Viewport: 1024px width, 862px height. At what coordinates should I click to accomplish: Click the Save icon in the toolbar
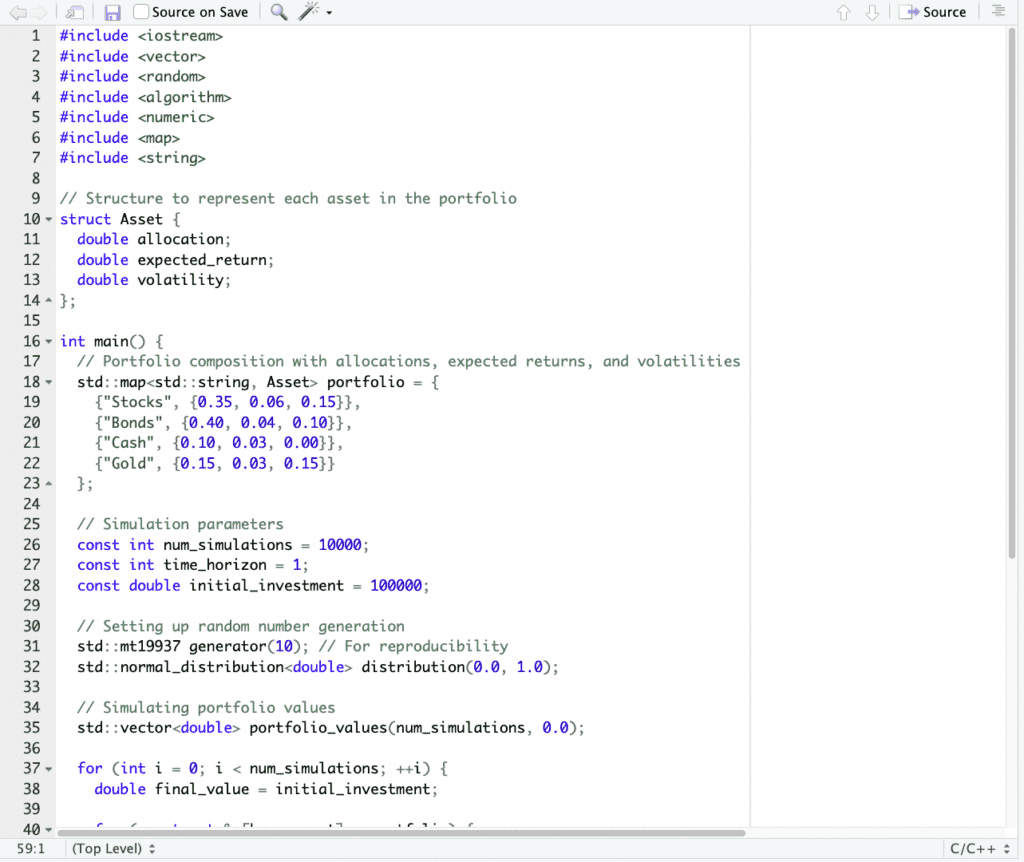112,11
